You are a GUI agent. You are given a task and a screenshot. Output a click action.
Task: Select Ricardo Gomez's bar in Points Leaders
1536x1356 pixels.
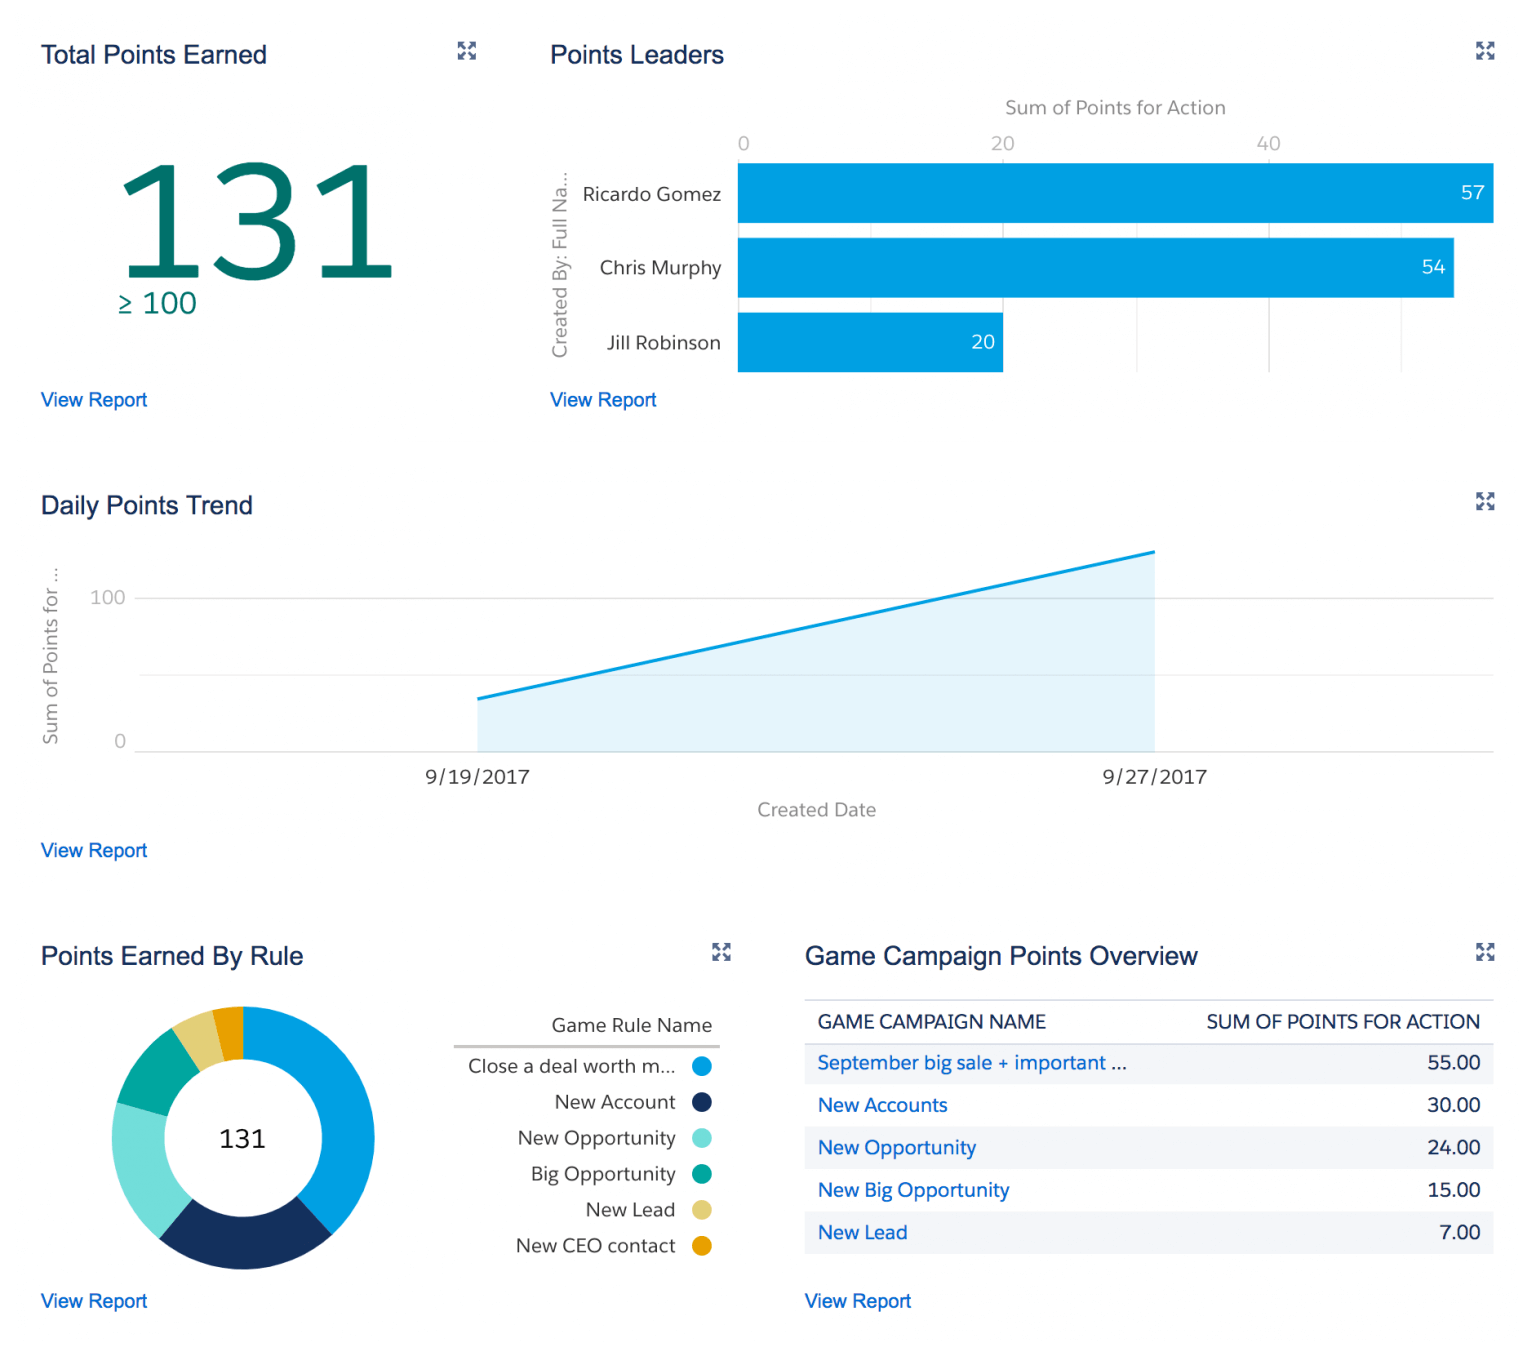click(x=1100, y=193)
